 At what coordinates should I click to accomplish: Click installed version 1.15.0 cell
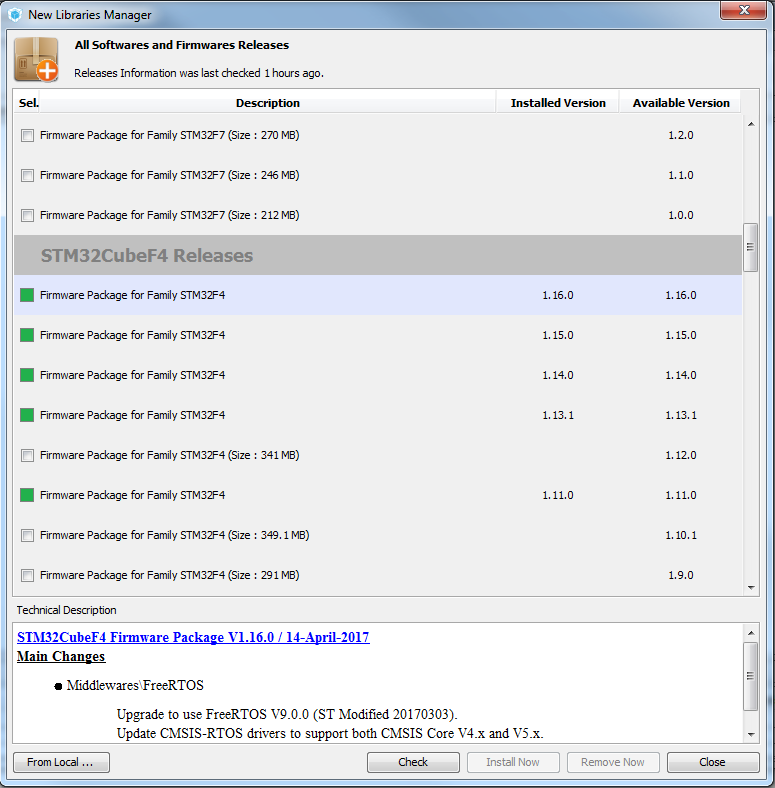tap(557, 335)
